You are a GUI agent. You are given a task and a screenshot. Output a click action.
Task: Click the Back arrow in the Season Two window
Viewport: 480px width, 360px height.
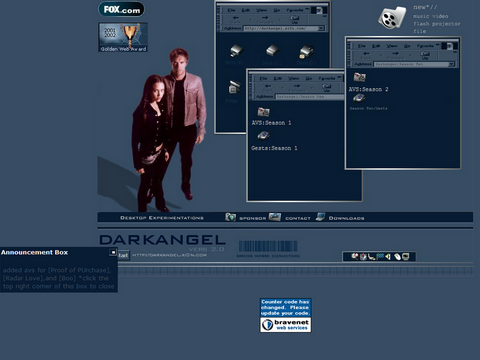366,54
